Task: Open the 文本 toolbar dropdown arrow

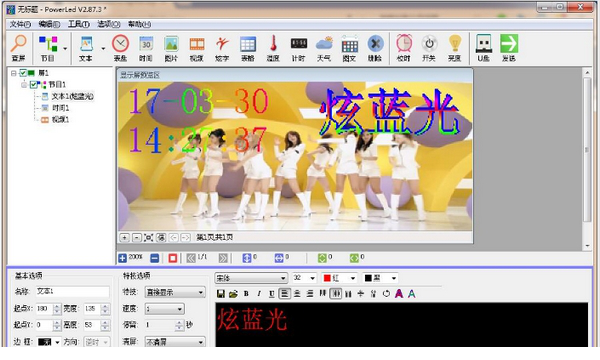Action: coord(103,49)
